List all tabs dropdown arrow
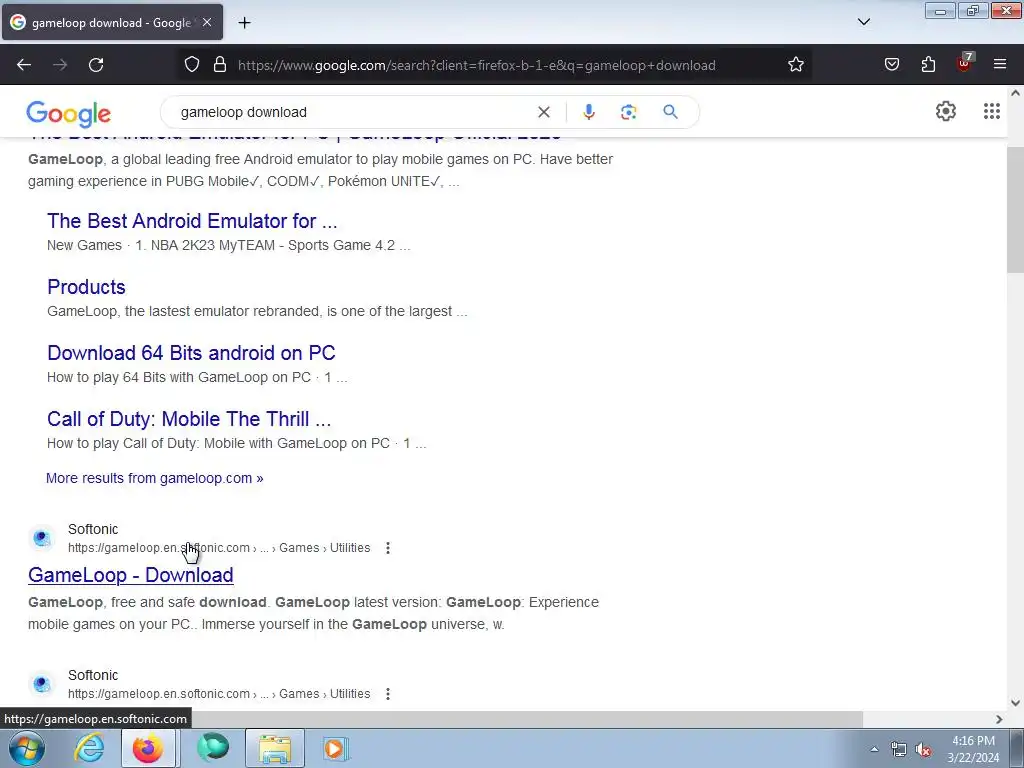This screenshot has width=1024, height=768. pos(863,22)
